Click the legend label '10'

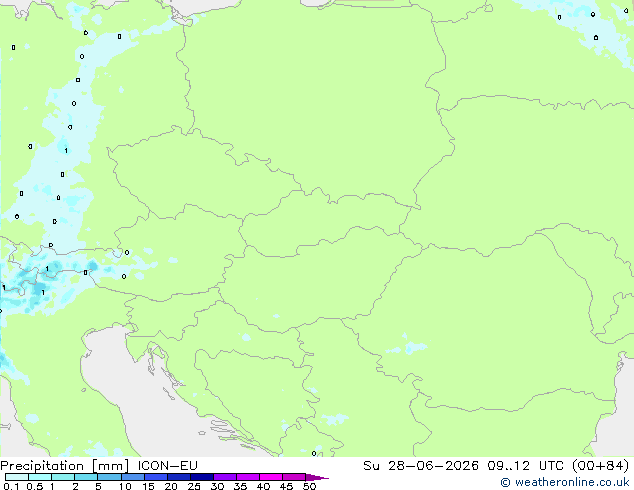[x=125, y=486]
